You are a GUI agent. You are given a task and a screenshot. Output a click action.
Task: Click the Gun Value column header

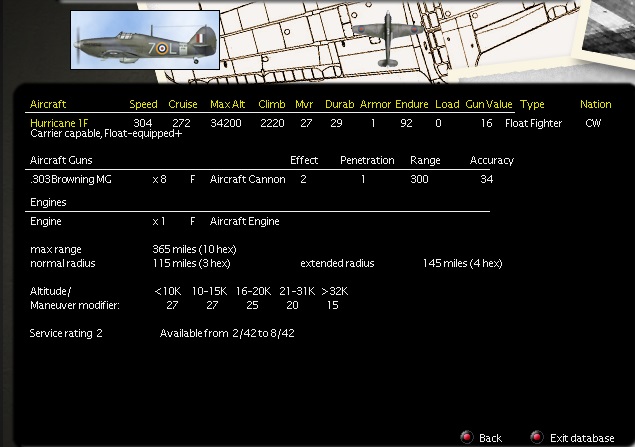[x=489, y=104]
